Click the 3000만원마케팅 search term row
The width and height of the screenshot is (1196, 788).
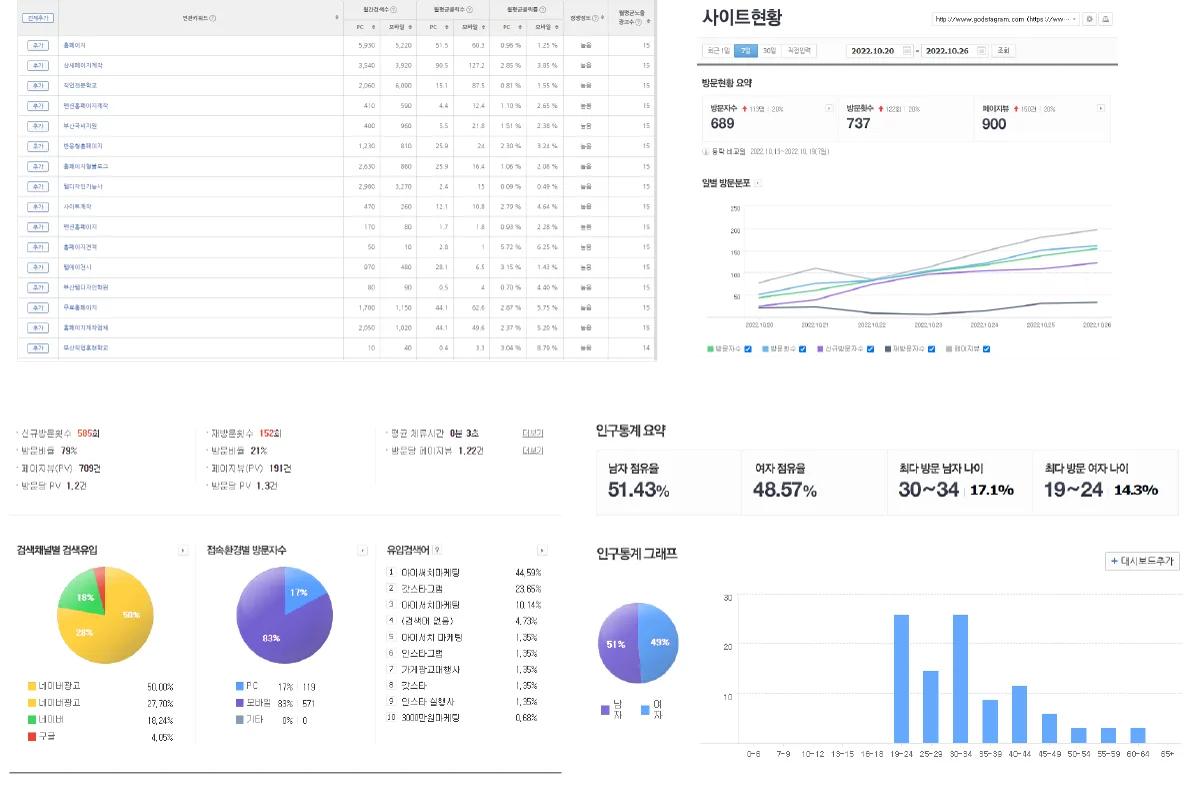click(x=465, y=718)
